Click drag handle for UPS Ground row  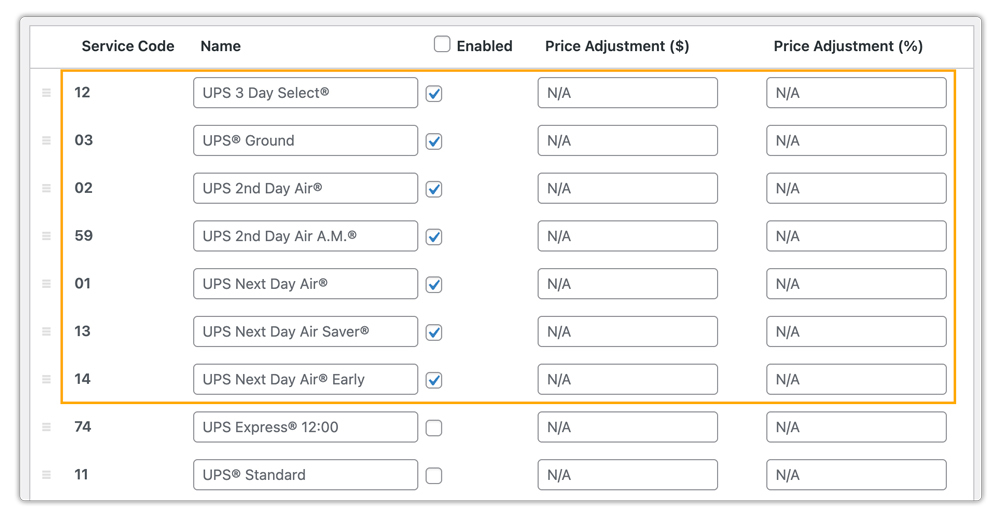pos(46,141)
